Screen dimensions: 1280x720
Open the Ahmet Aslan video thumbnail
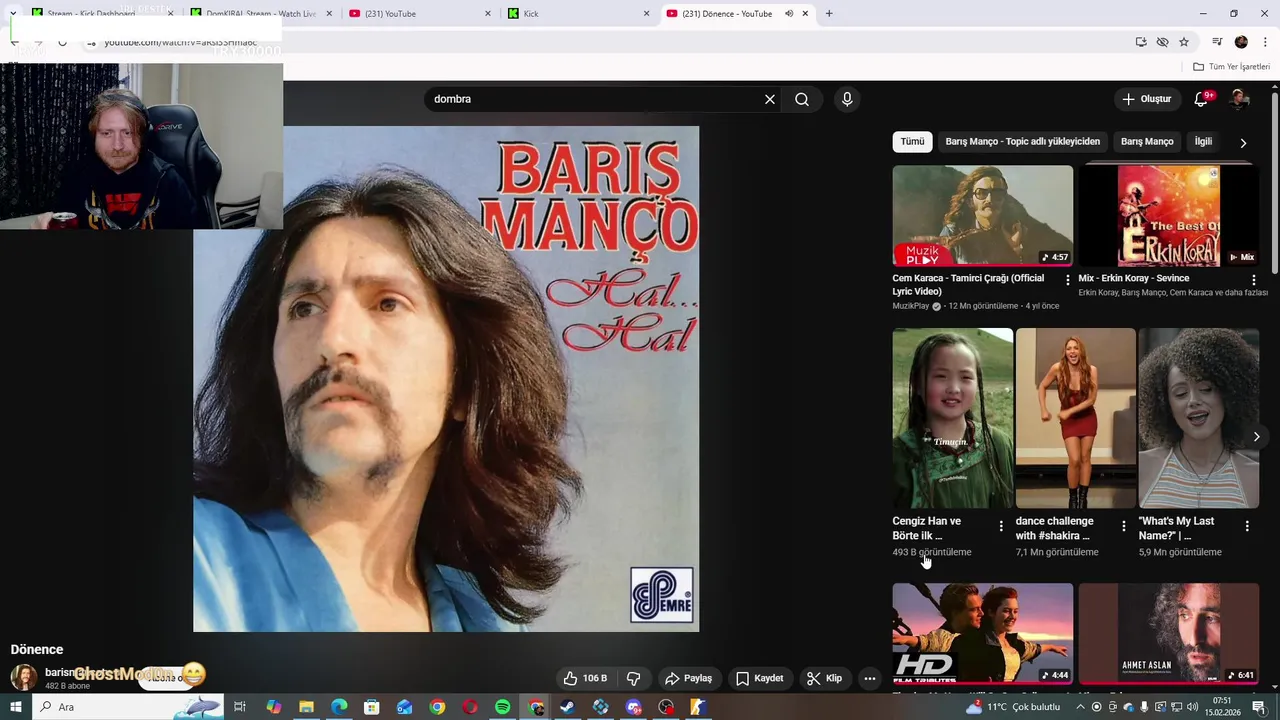click(1168, 634)
